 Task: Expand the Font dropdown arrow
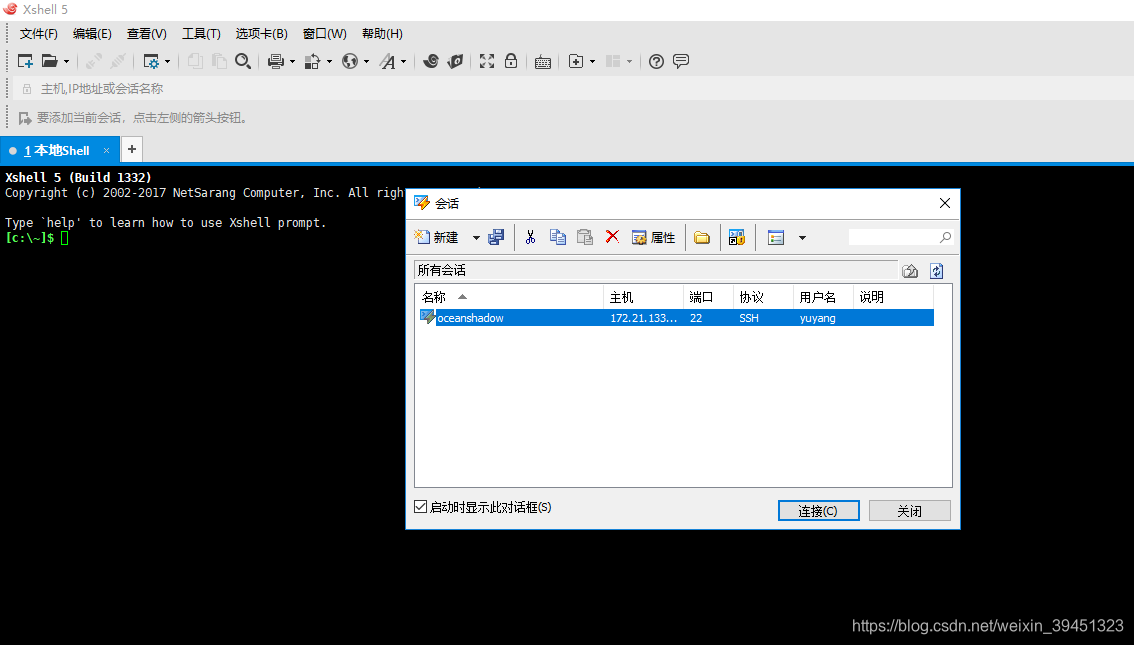[x=404, y=61]
